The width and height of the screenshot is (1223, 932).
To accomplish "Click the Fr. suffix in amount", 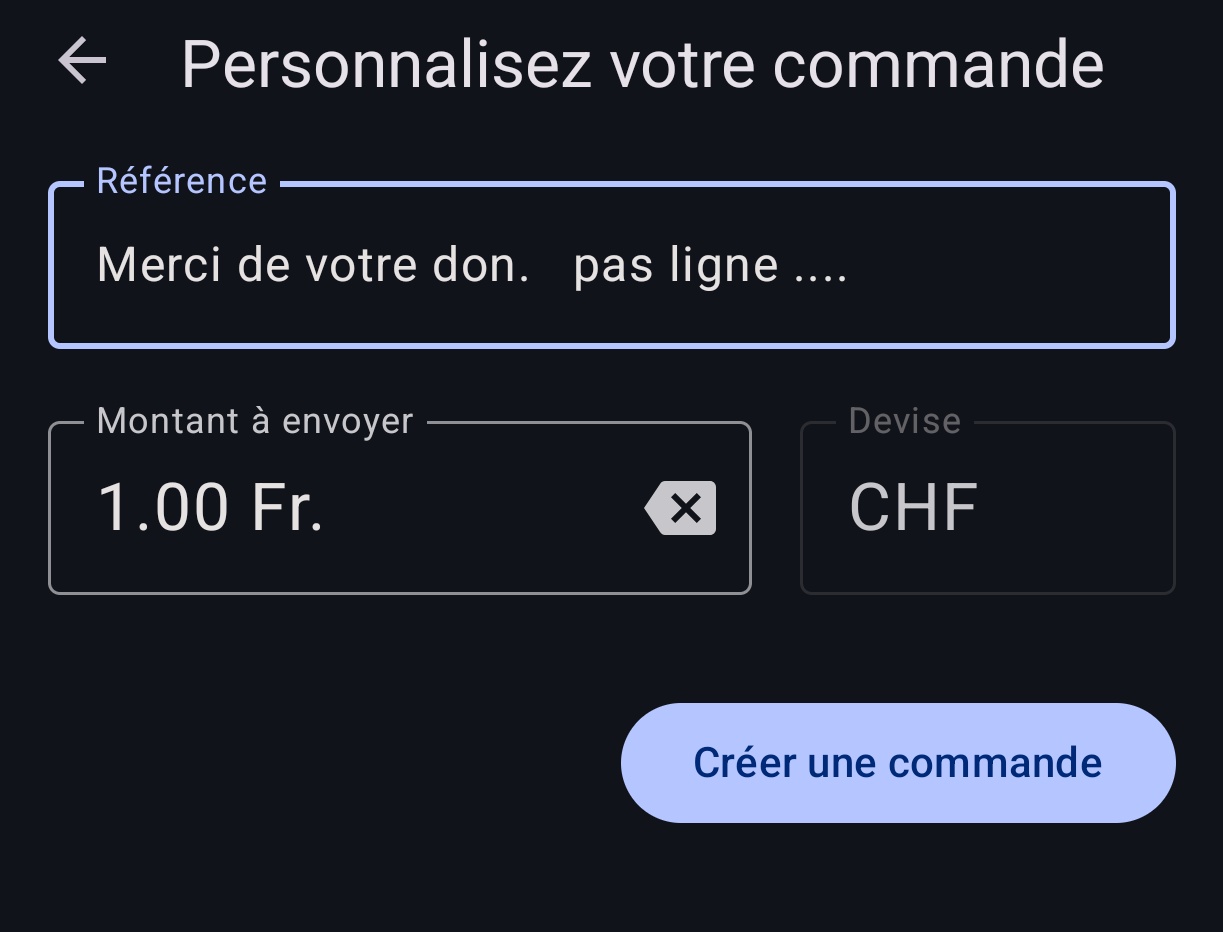I will click(287, 508).
